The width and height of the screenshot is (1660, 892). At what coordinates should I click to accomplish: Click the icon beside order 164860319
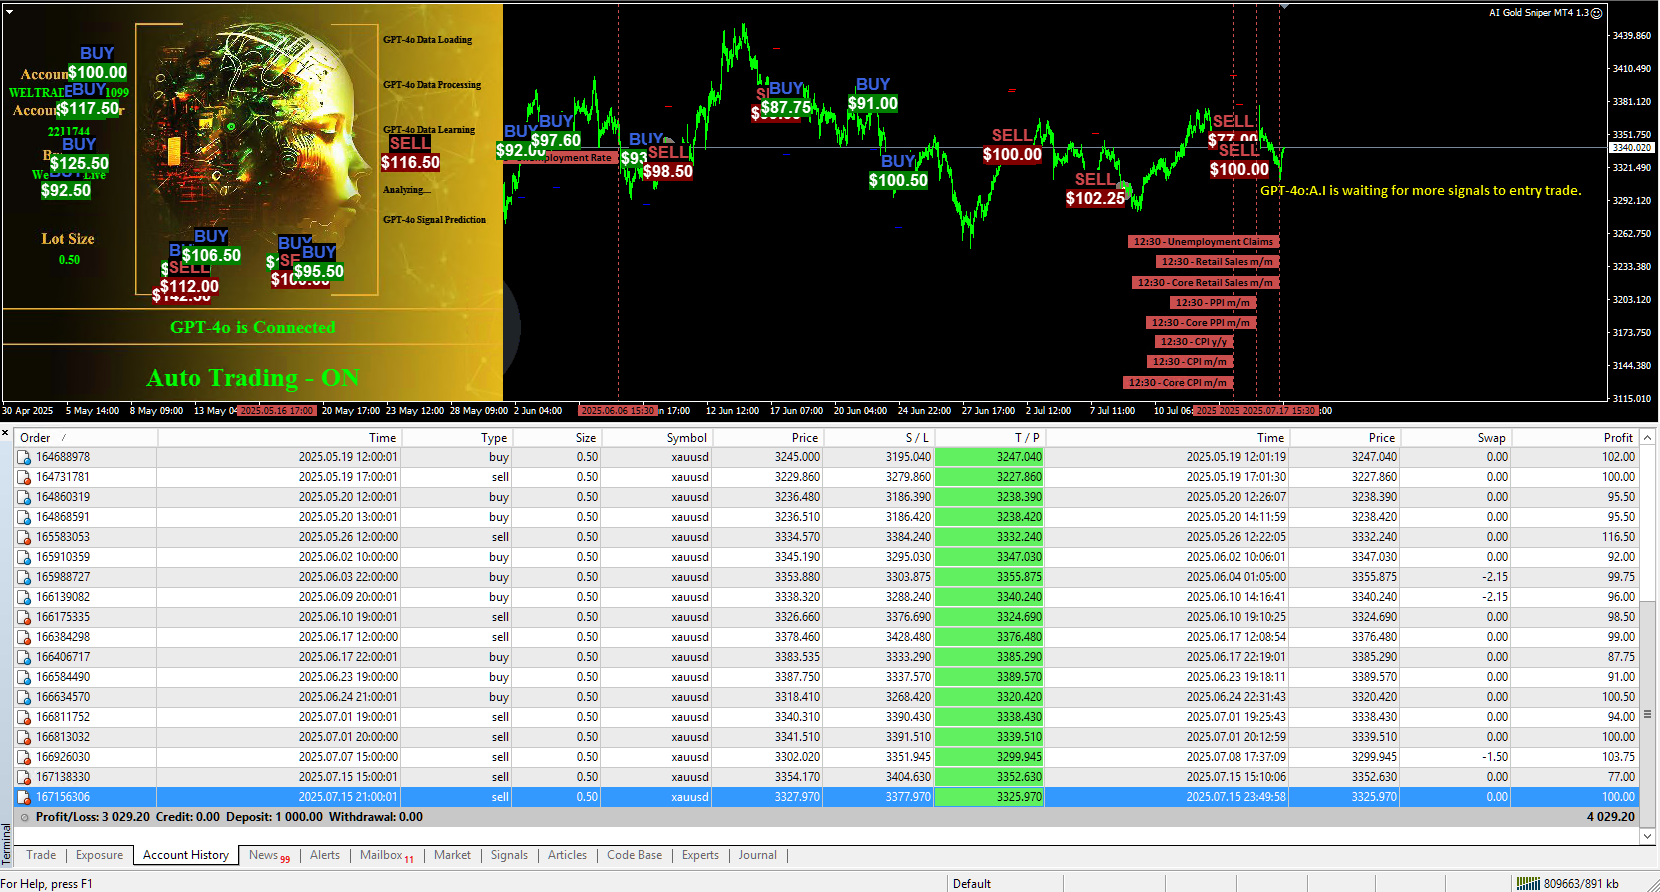tap(24, 497)
